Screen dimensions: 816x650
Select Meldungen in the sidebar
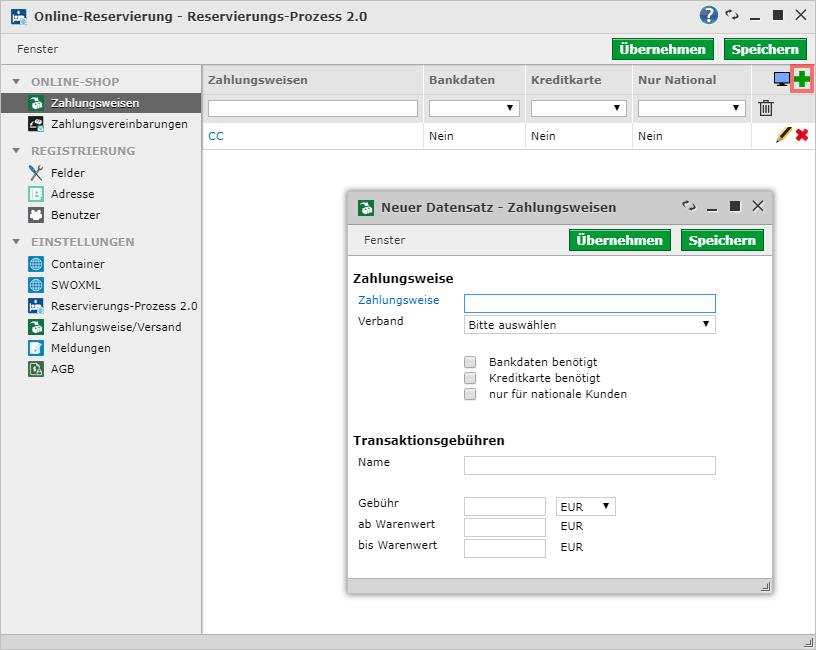coord(81,348)
